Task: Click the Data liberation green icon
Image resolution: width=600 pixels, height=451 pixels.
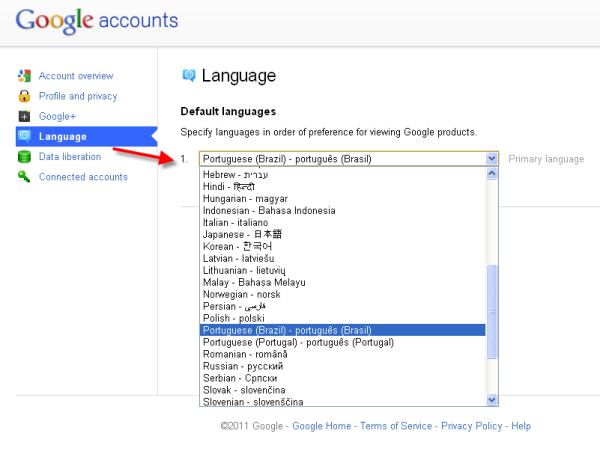Action: pos(24,157)
